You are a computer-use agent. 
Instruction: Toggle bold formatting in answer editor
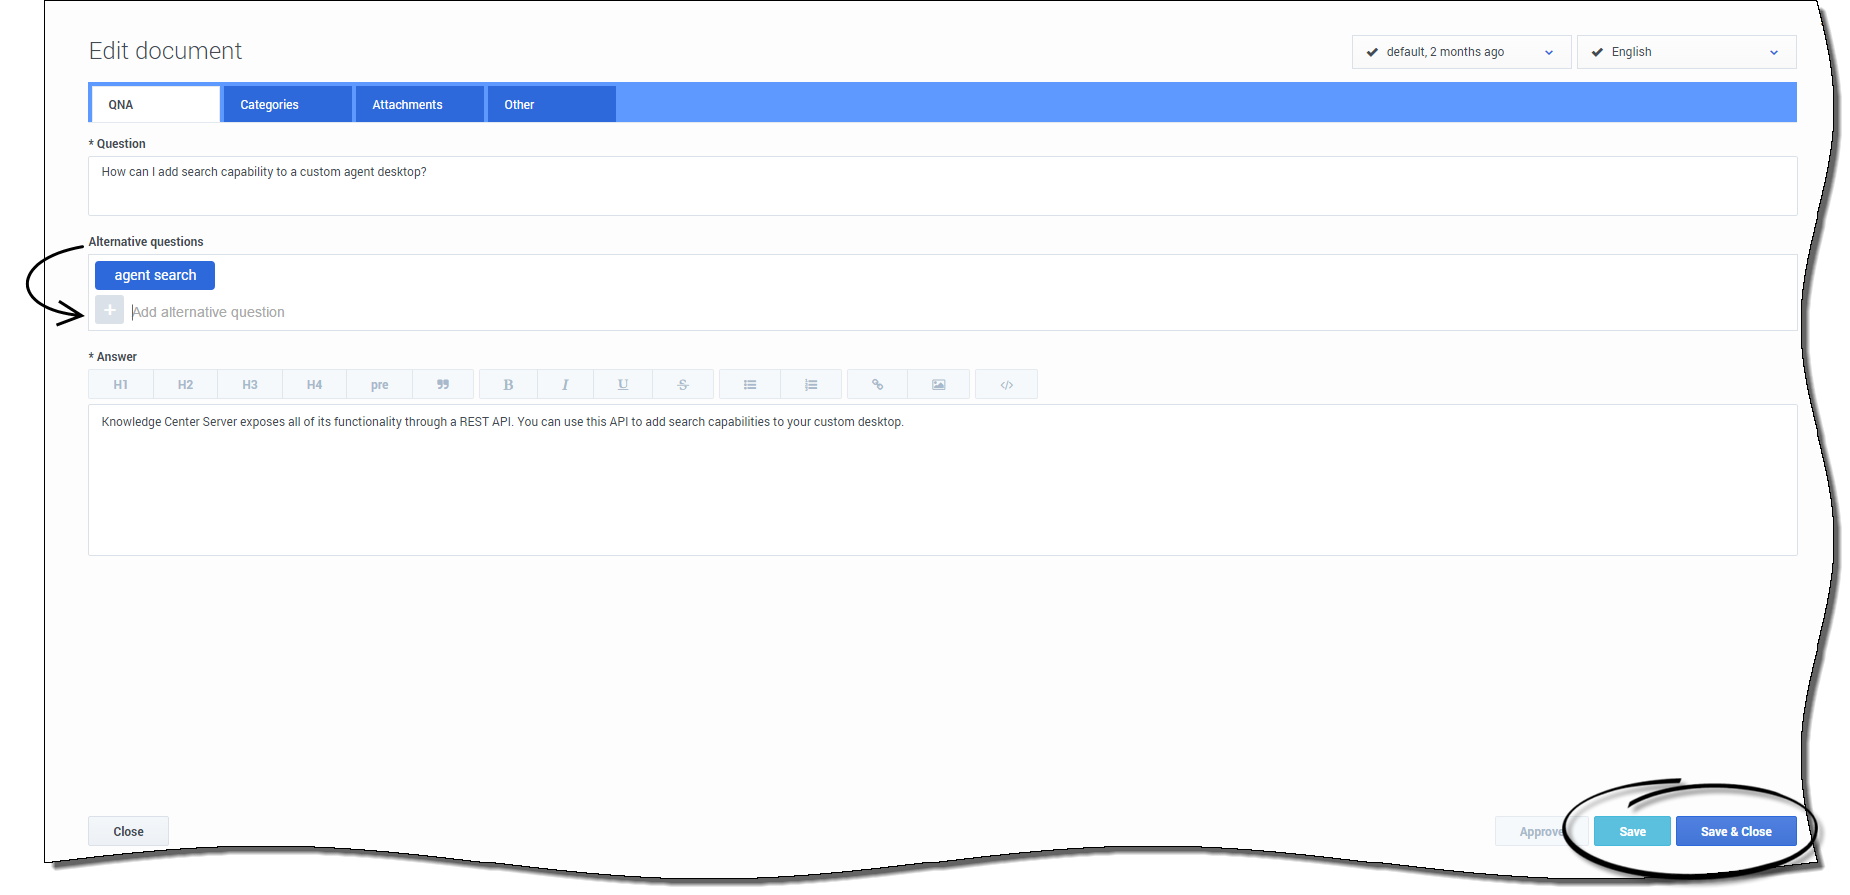[508, 385]
